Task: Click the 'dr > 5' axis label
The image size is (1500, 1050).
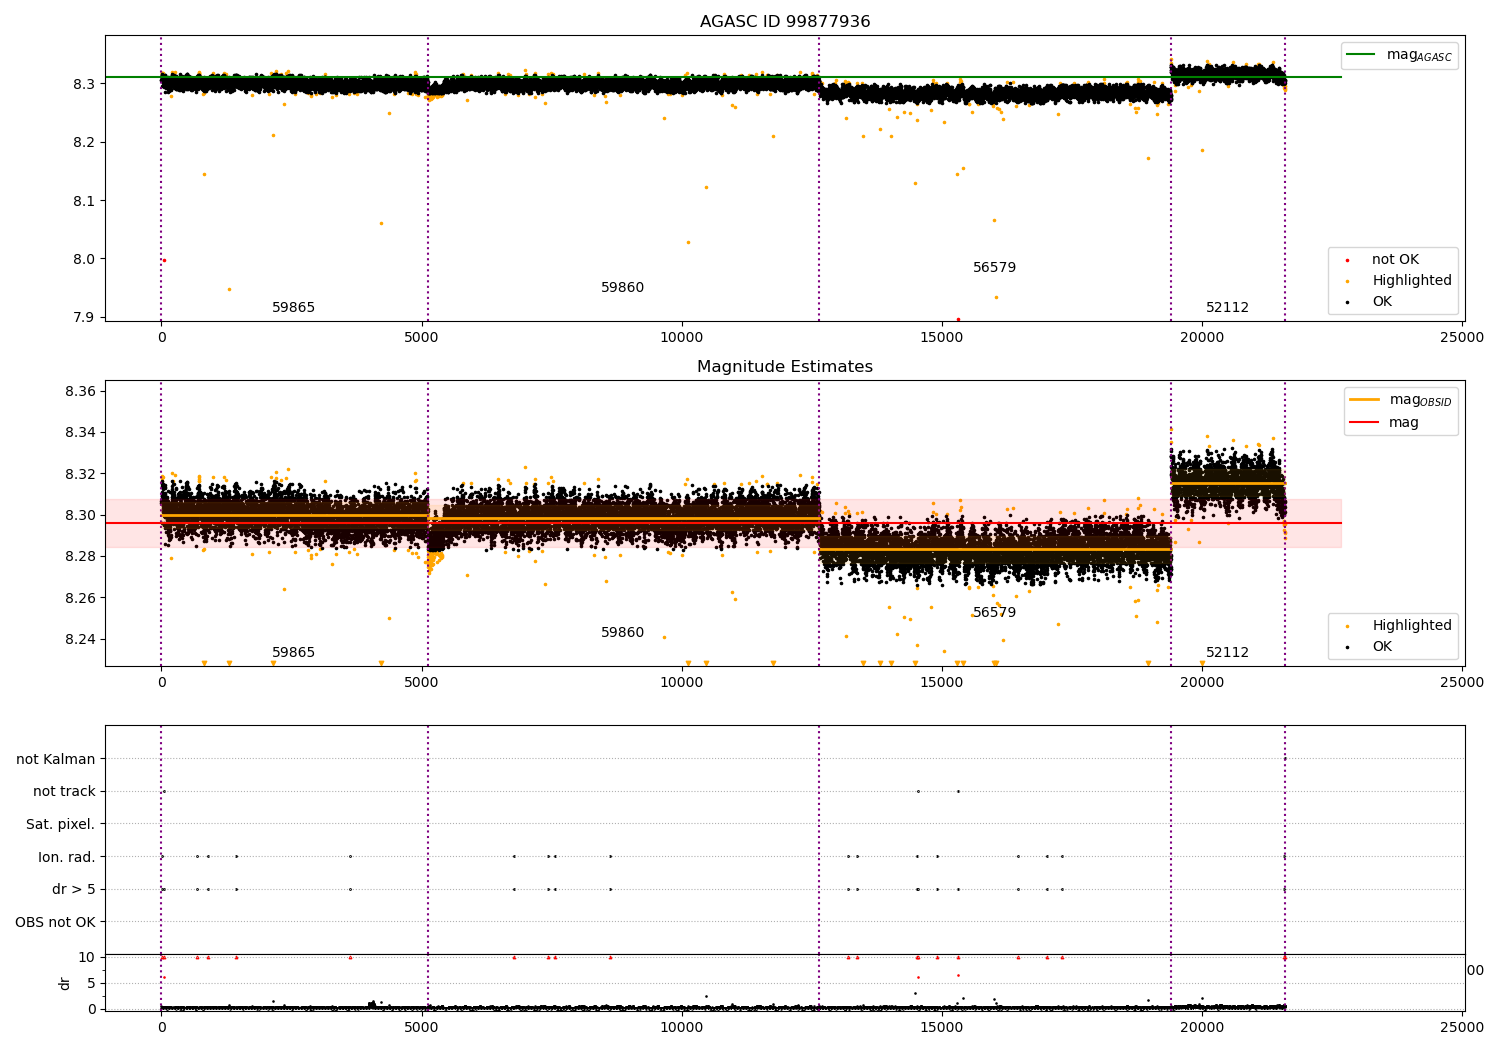Action: click(74, 889)
